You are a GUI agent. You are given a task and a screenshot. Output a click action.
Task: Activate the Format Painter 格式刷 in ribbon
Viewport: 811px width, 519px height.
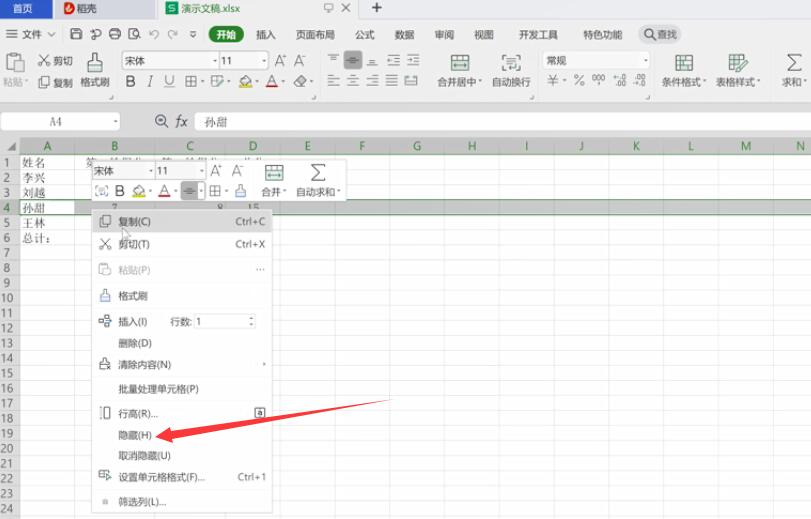(95, 69)
